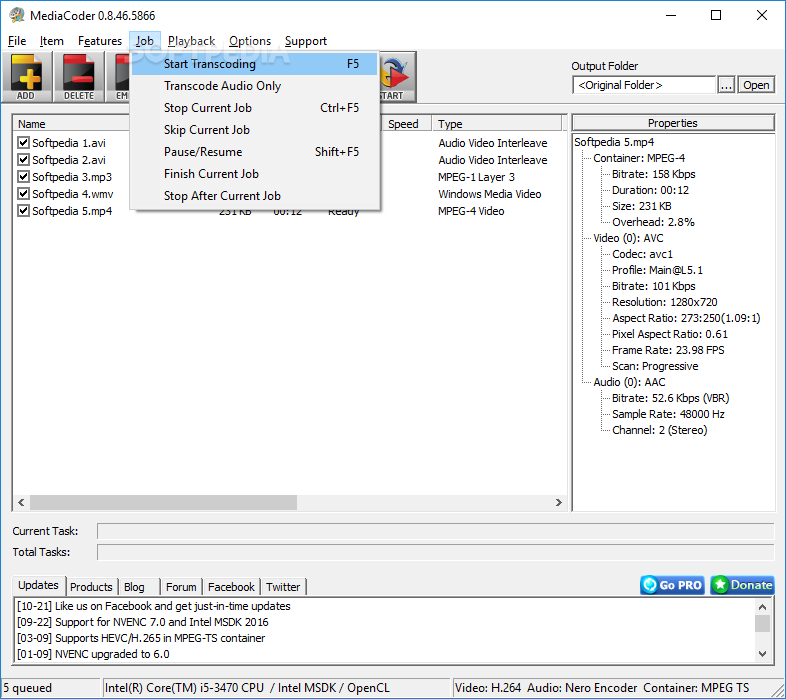Select Stop After Current Job
This screenshot has width=786, height=699.
[x=255, y=196]
